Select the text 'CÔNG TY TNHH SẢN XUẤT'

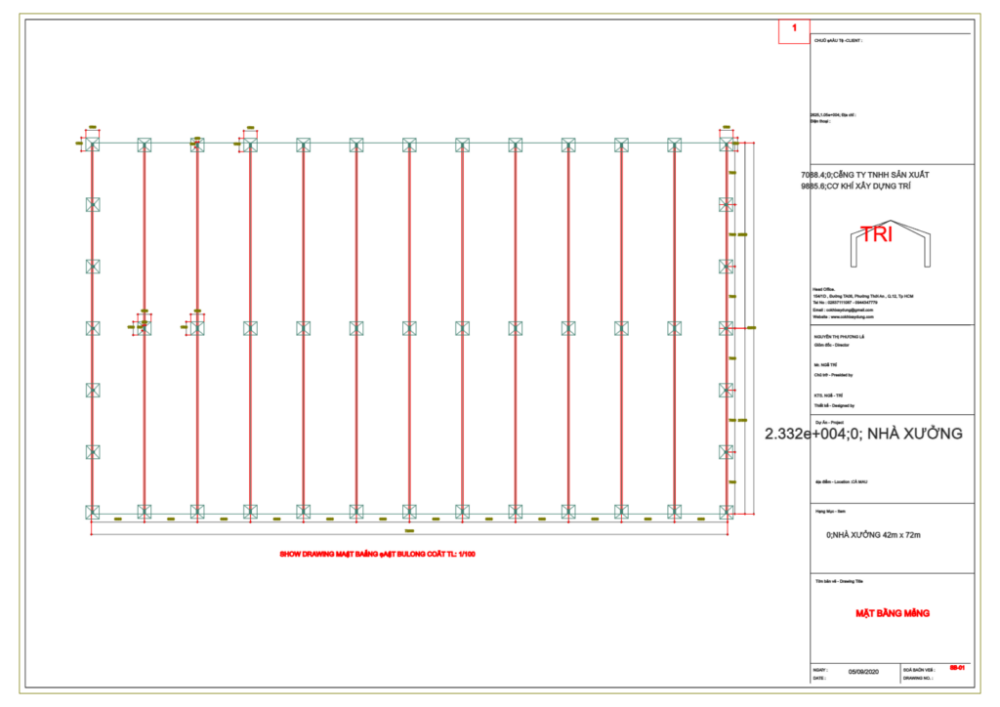coord(881,175)
